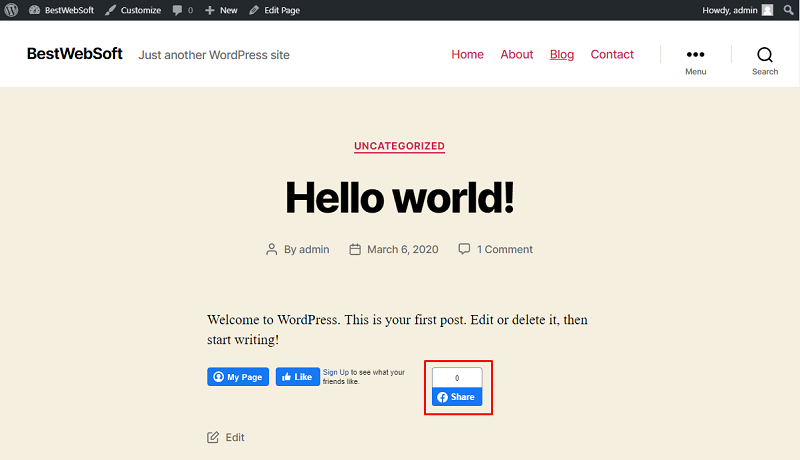Open the WordPress logo menu

coord(11,10)
